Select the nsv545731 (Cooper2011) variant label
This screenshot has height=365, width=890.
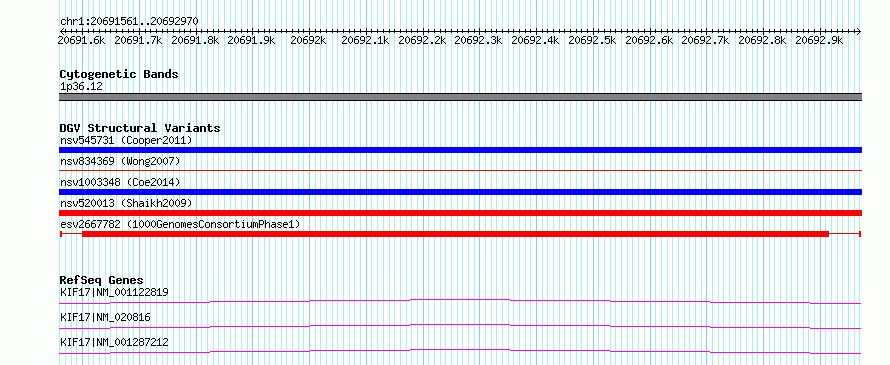coord(126,140)
